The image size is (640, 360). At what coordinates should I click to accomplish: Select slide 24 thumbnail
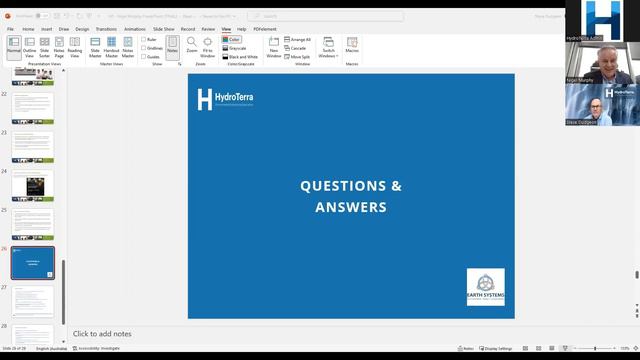(33, 186)
